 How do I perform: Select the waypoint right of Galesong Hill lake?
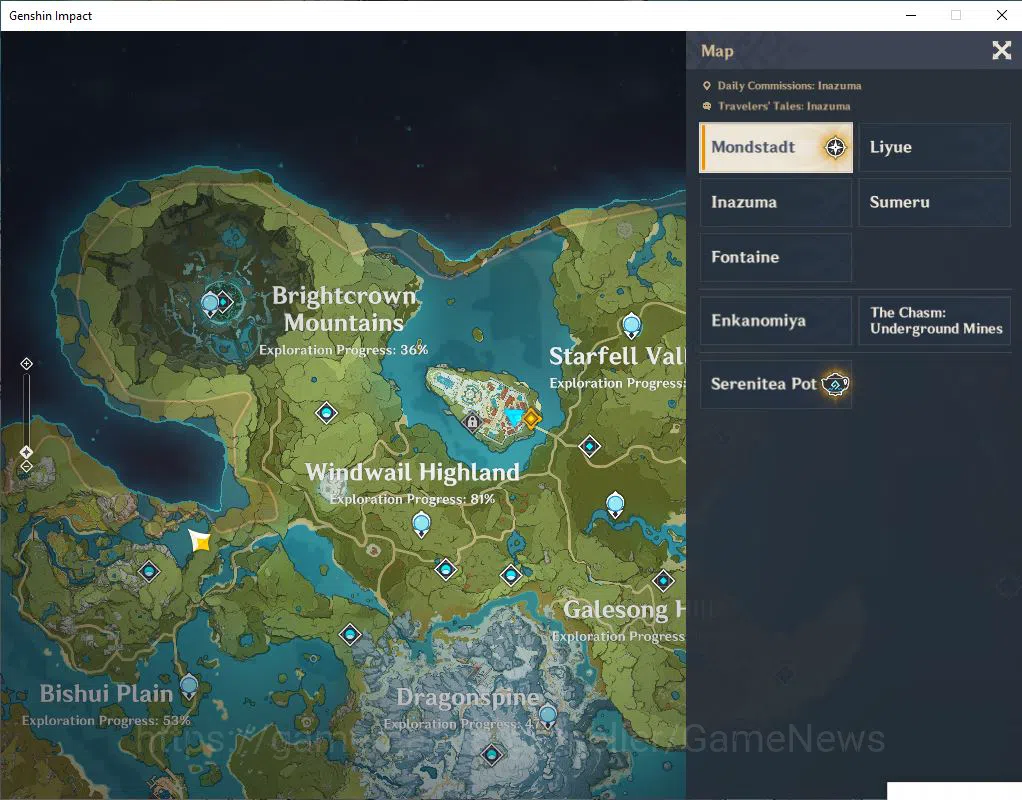click(x=664, y=580)
